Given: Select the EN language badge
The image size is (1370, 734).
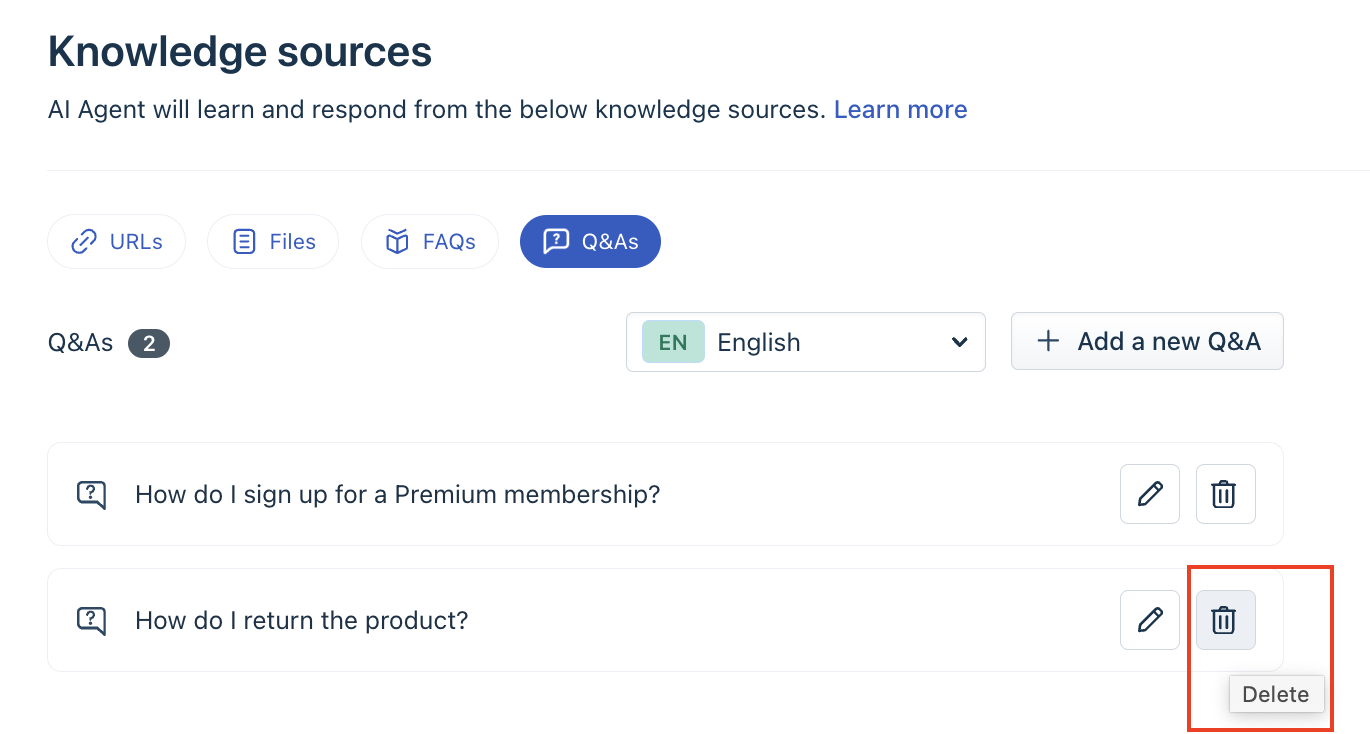Looking at the screenshot, I should (671, 342).
